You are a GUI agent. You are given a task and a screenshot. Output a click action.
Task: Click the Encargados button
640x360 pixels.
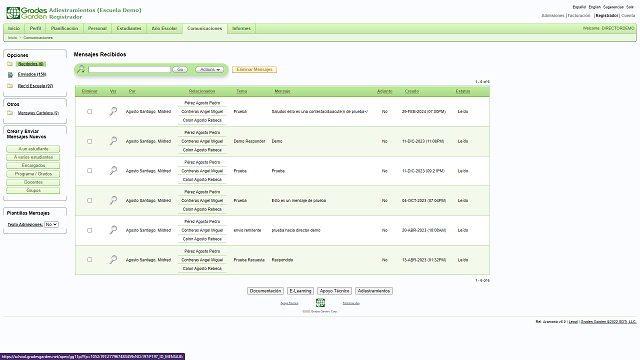33,166
